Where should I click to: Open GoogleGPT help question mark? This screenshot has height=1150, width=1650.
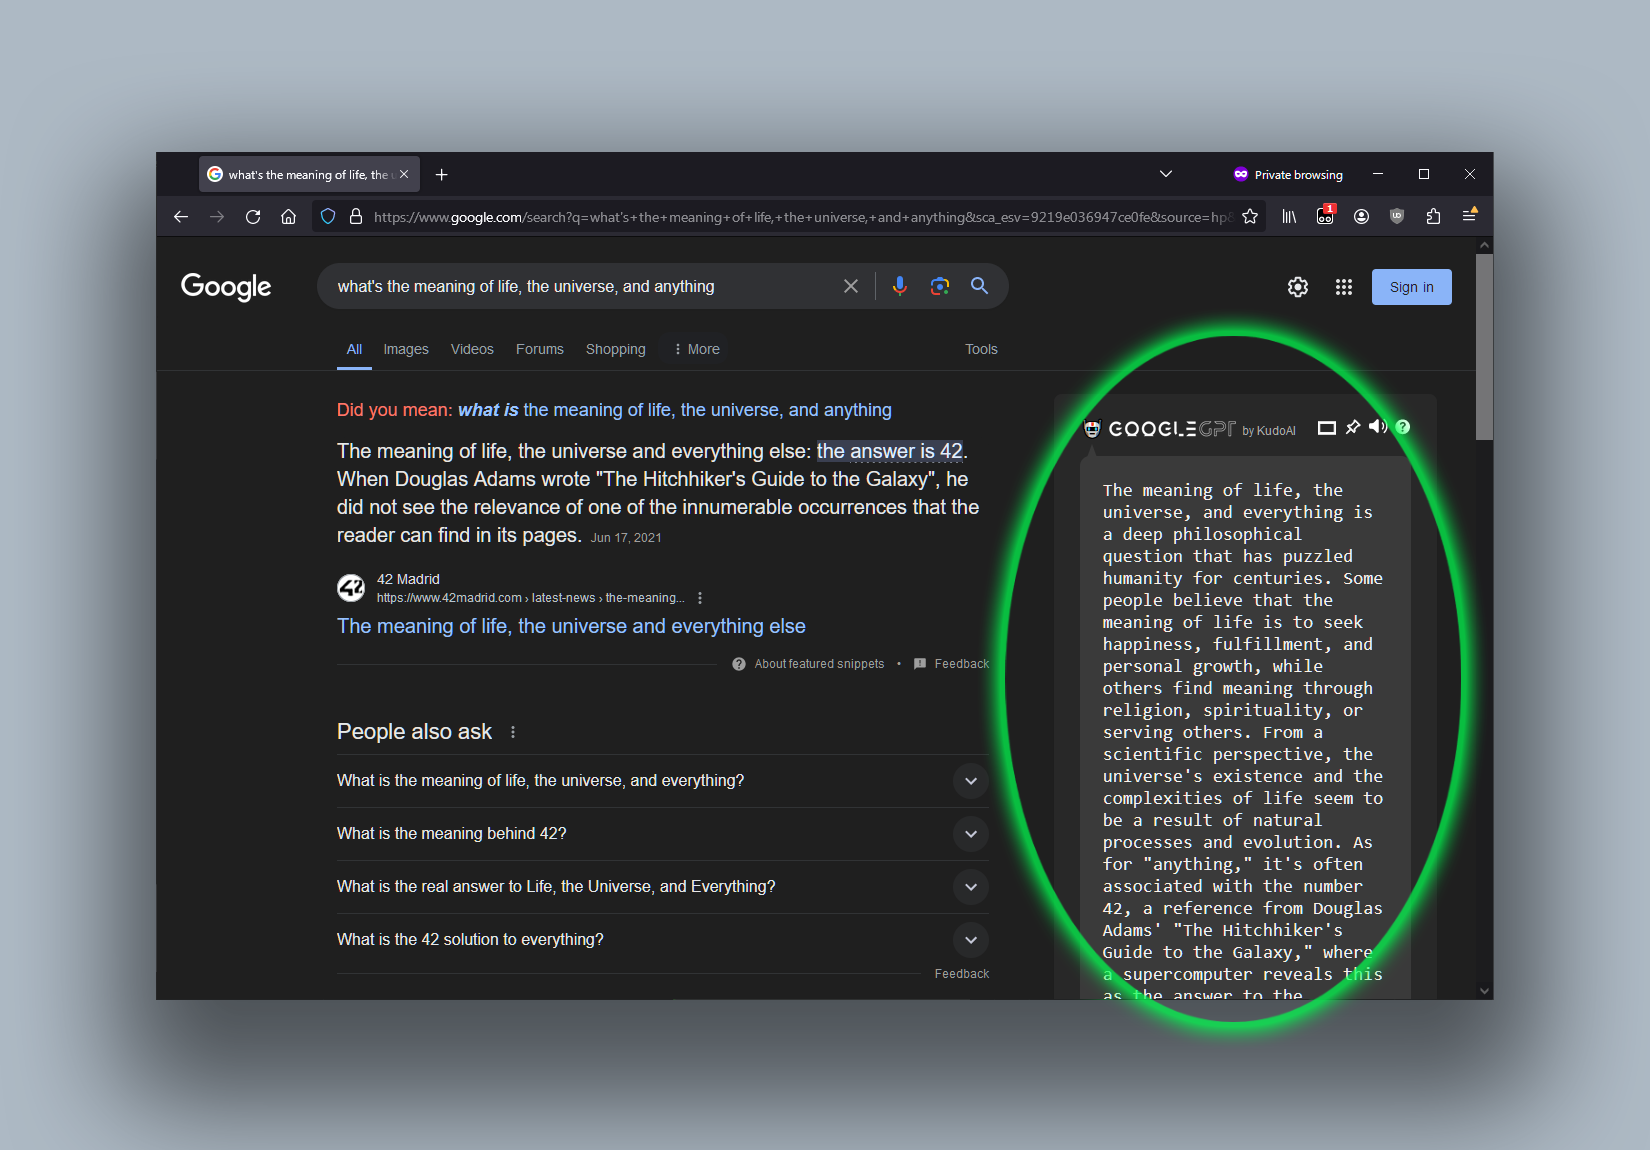(x=1403, y=427)
